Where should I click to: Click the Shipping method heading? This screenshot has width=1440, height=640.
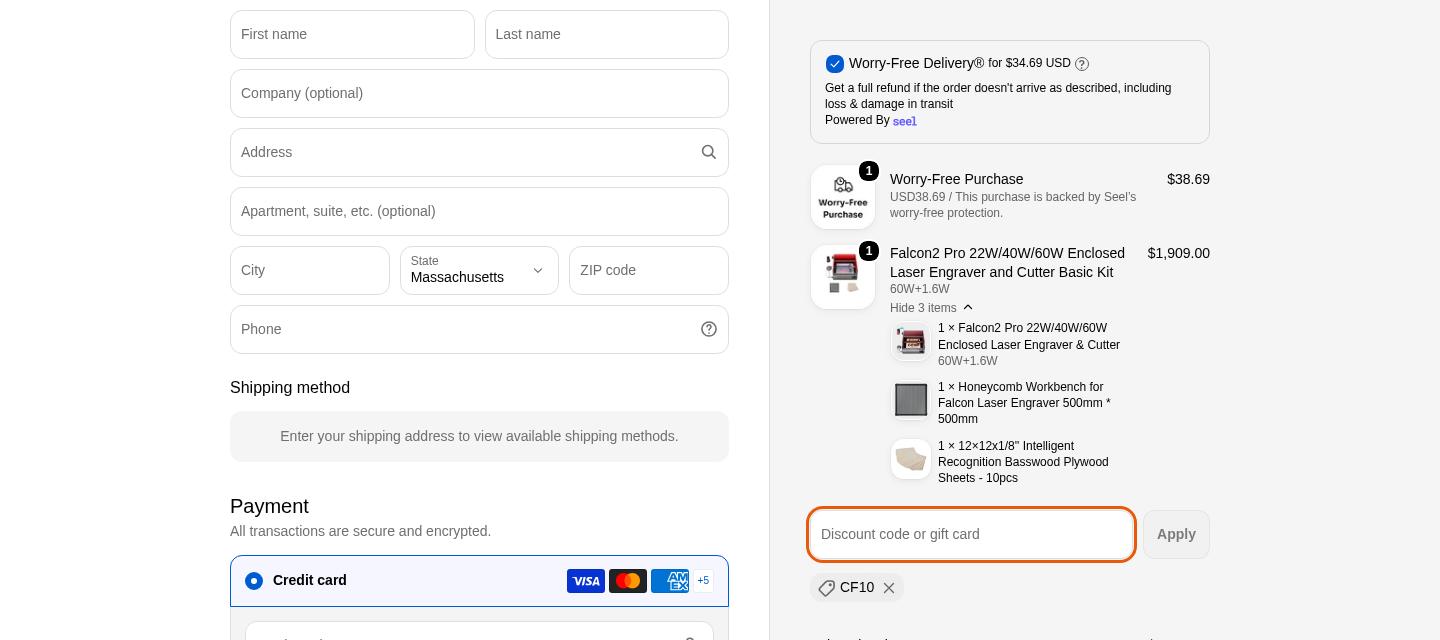(x=290, y=388)
